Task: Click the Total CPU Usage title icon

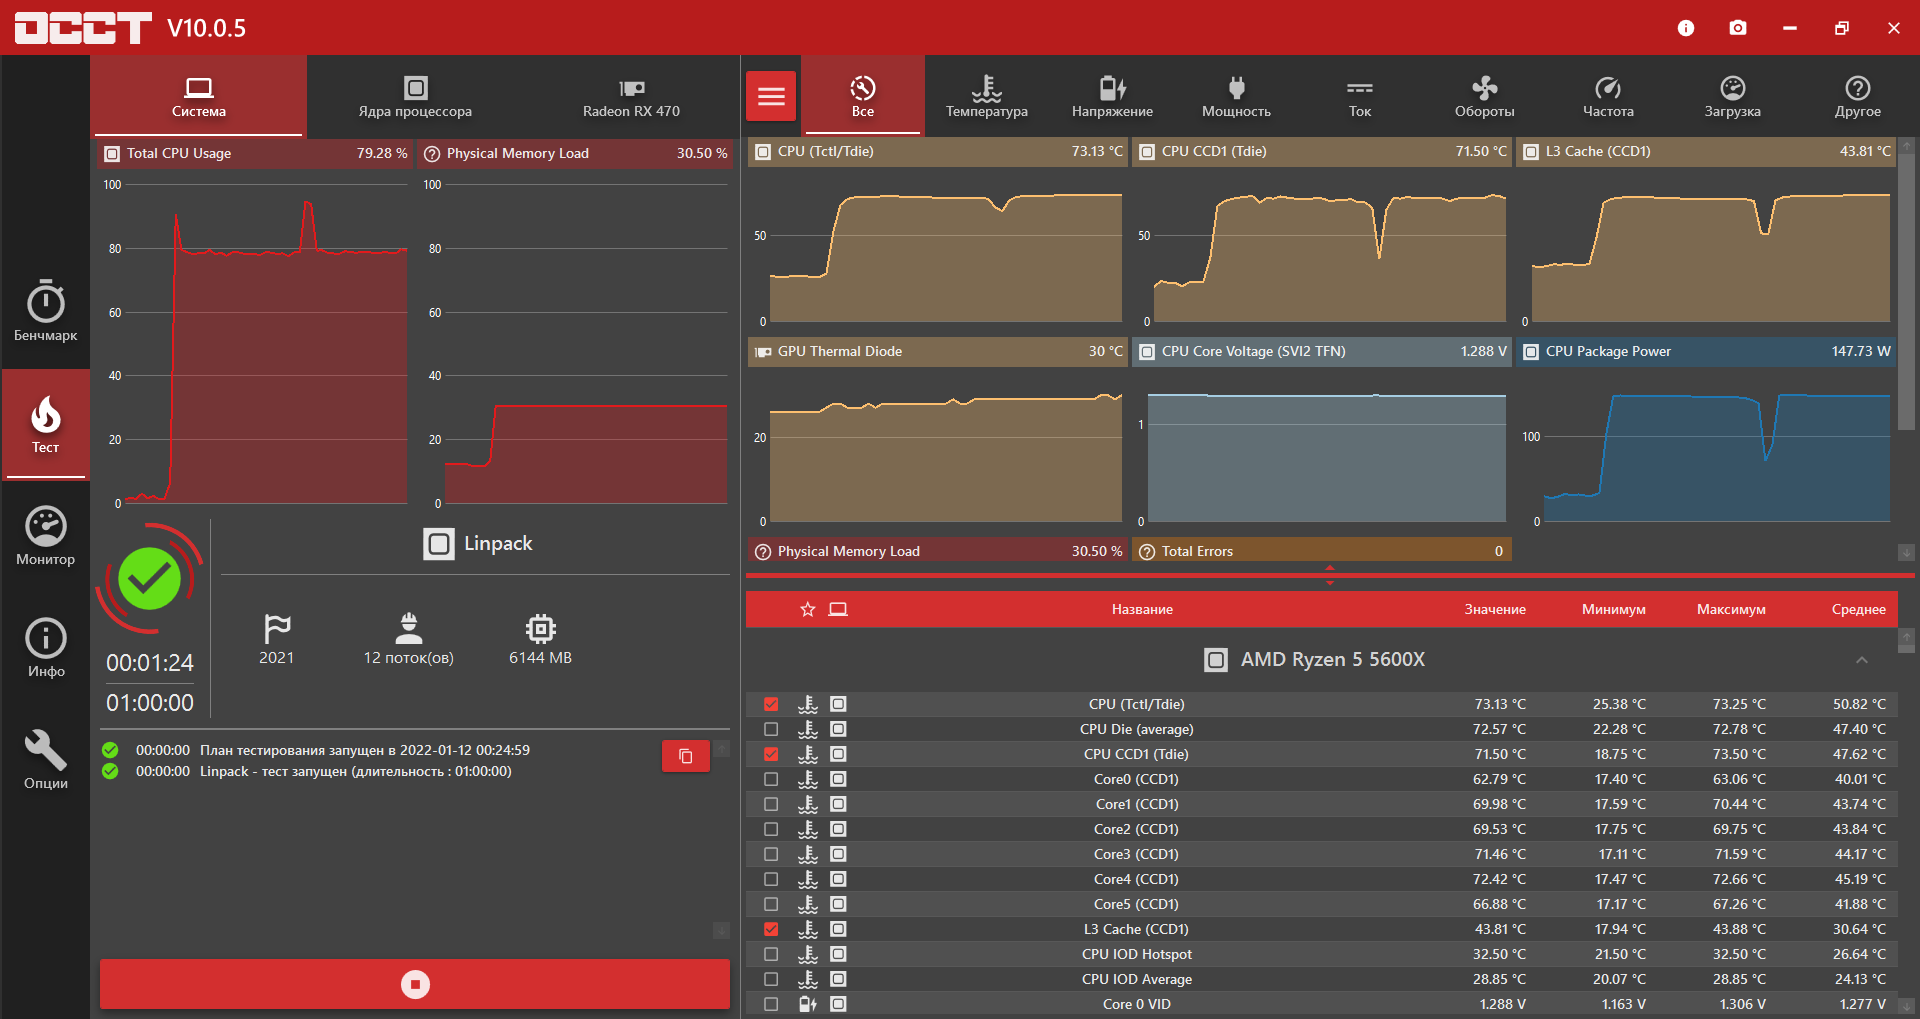Action: (112, 154)
